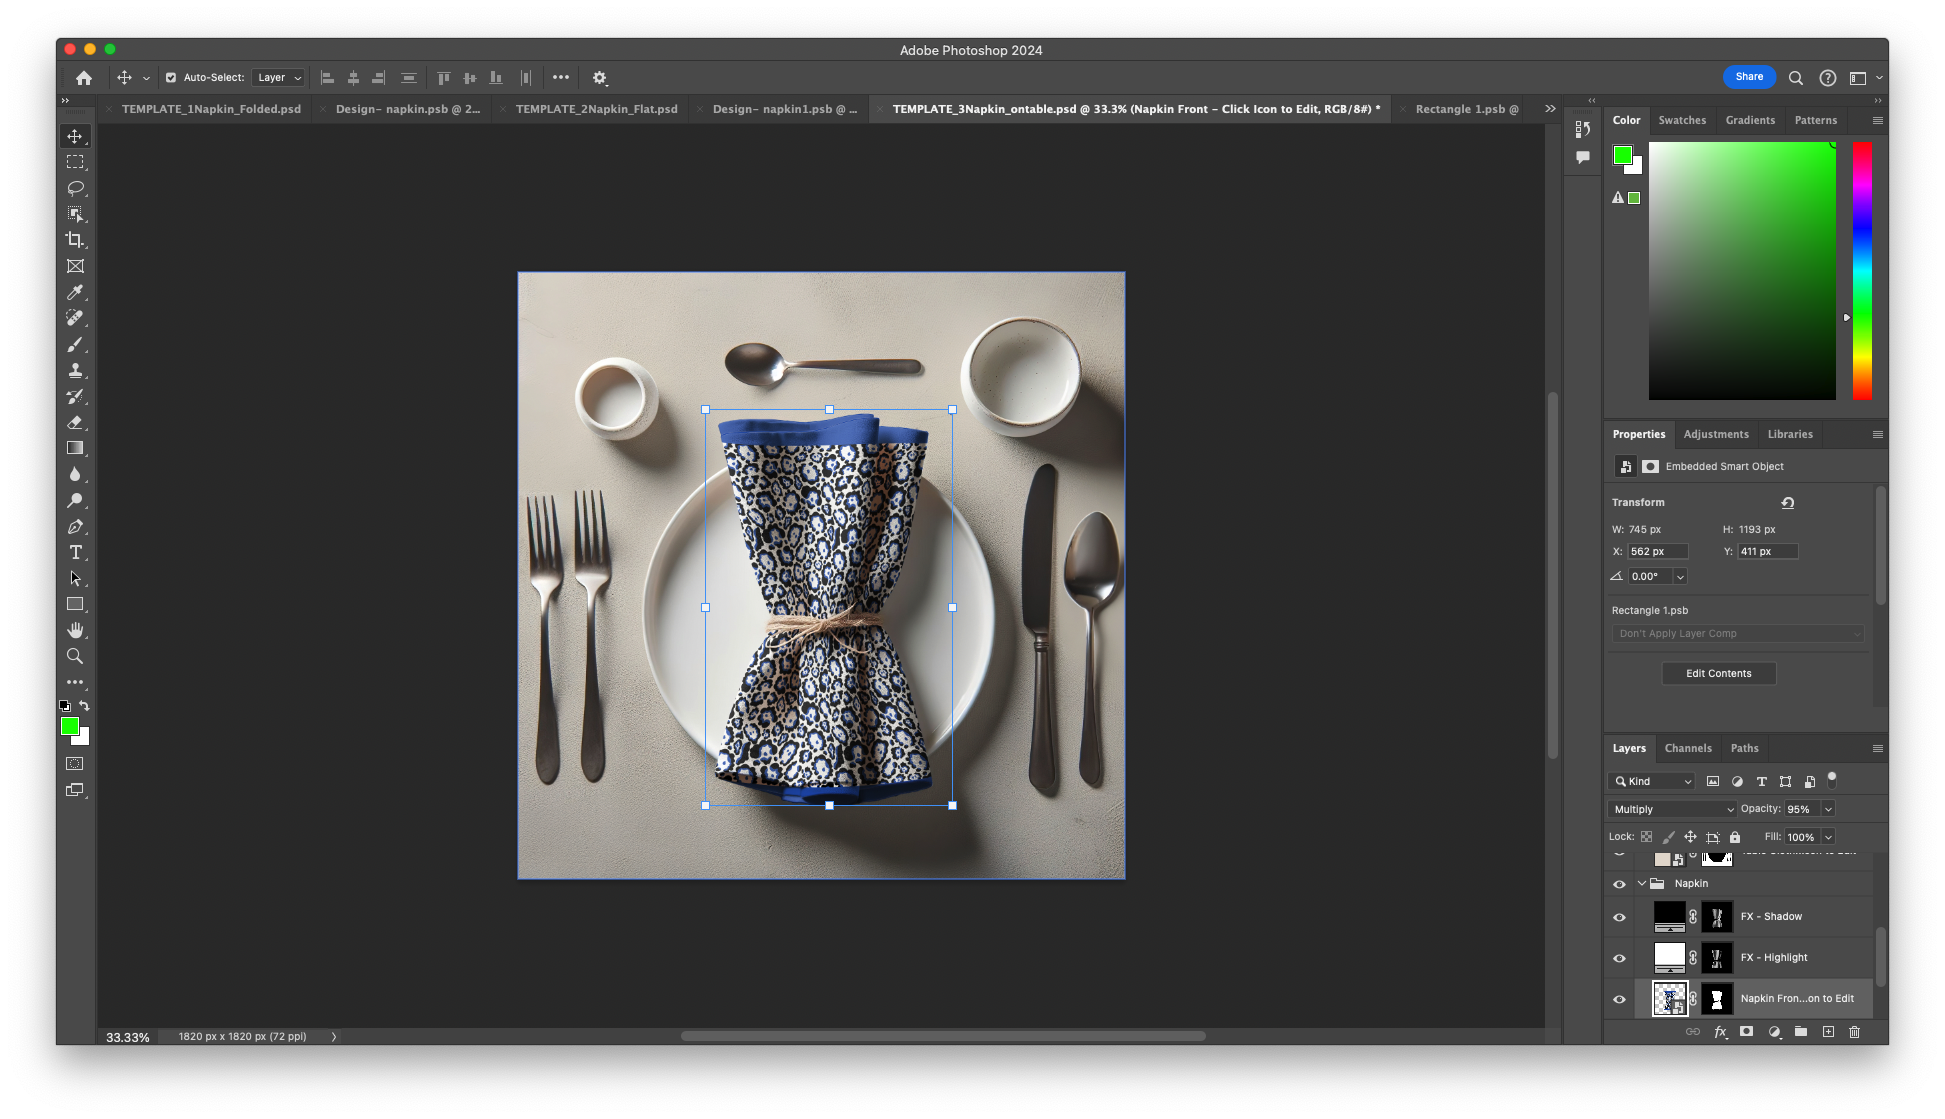Click the delete layer trash icon

1854,1032
